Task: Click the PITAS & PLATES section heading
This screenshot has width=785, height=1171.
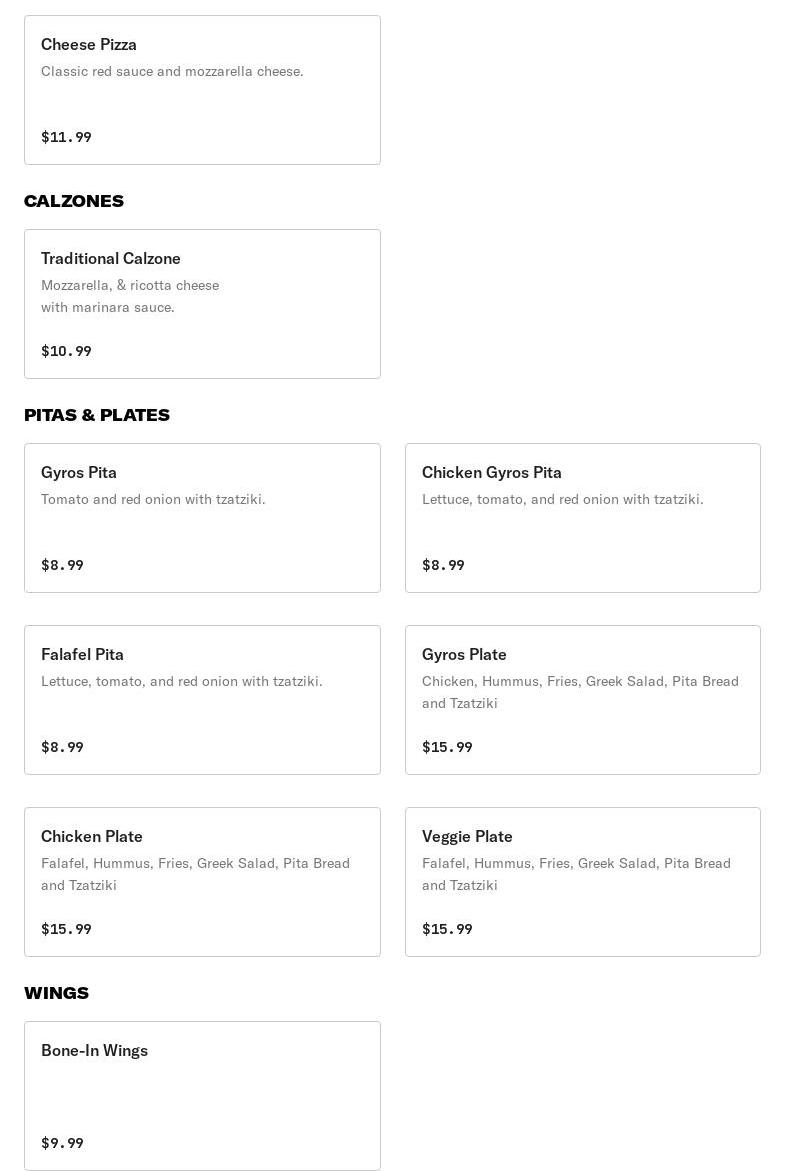Action: click(97, 415)
